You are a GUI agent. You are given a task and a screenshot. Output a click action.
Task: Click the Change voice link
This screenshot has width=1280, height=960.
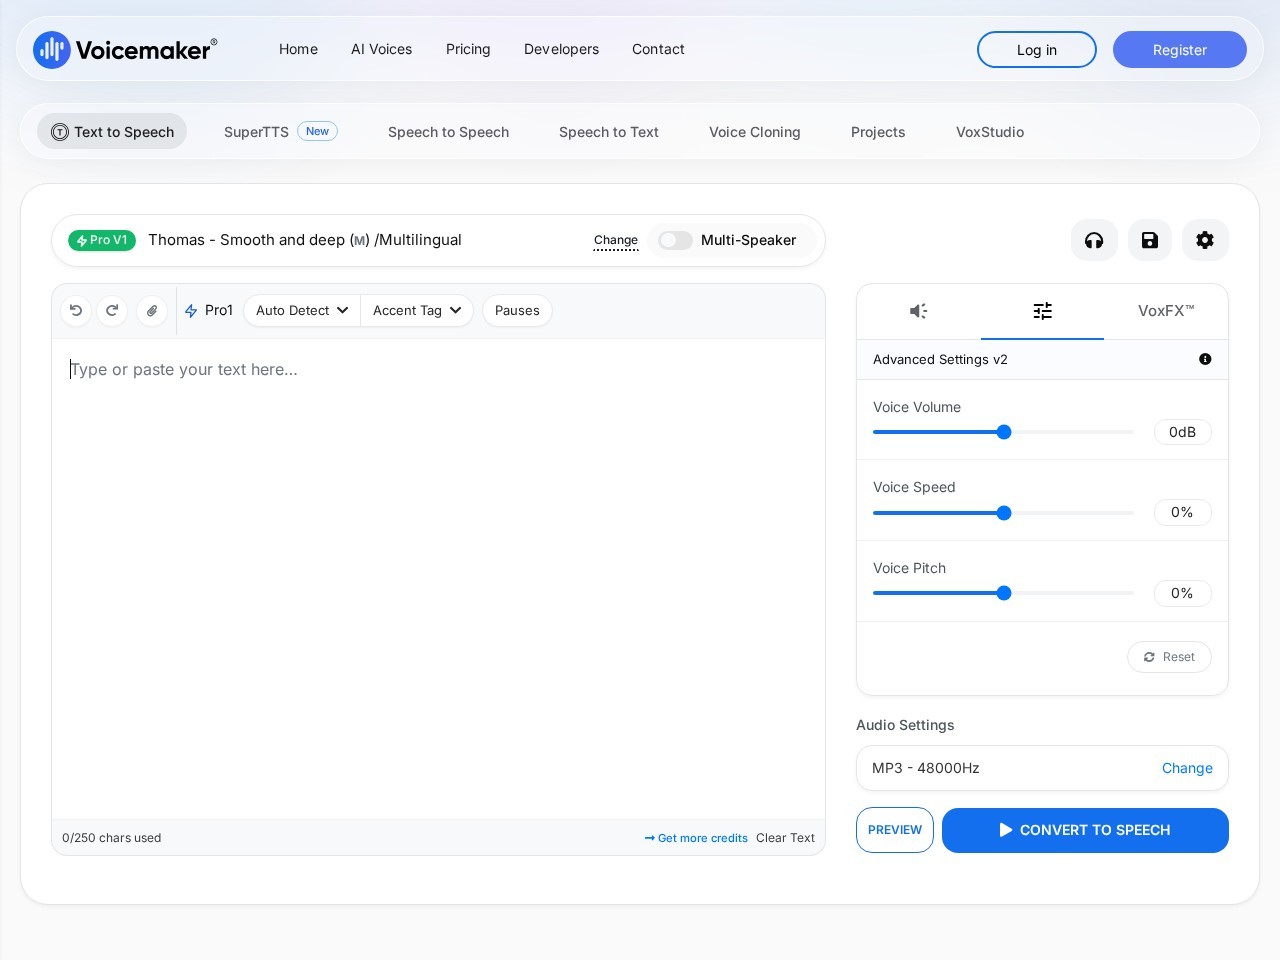616,240
